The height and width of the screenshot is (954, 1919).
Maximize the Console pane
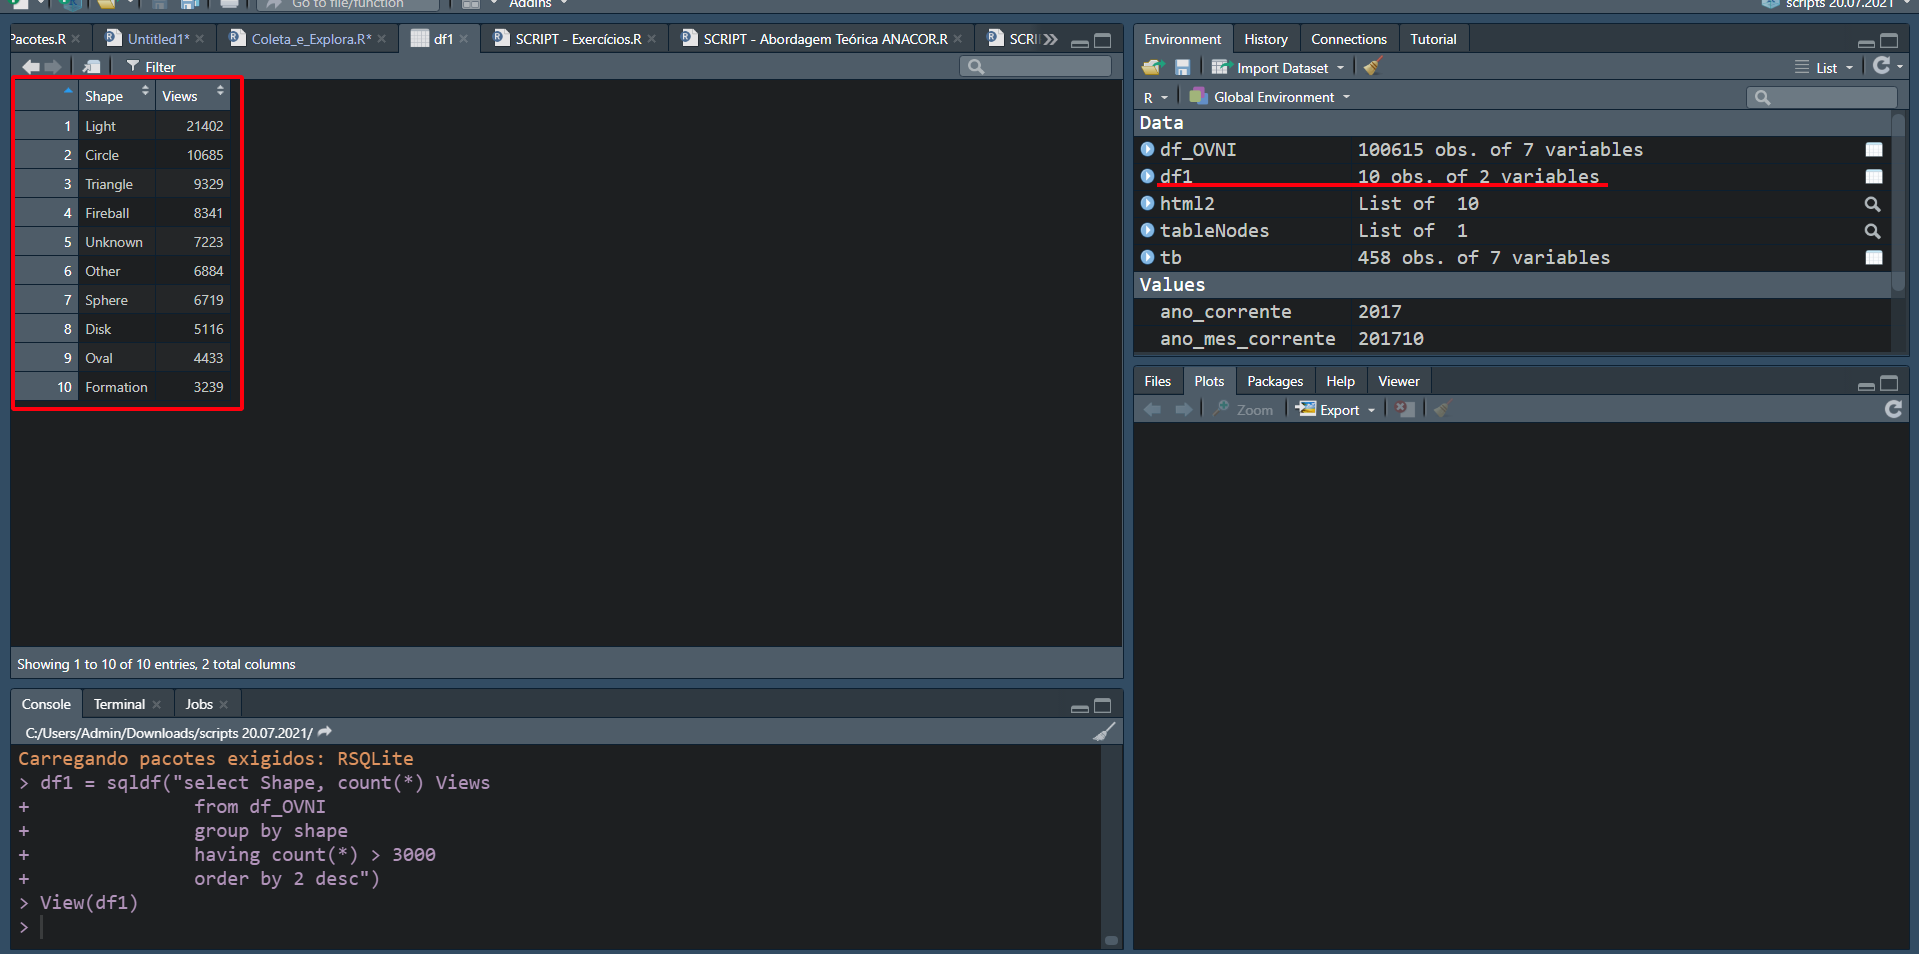[x=1103, y=706]
